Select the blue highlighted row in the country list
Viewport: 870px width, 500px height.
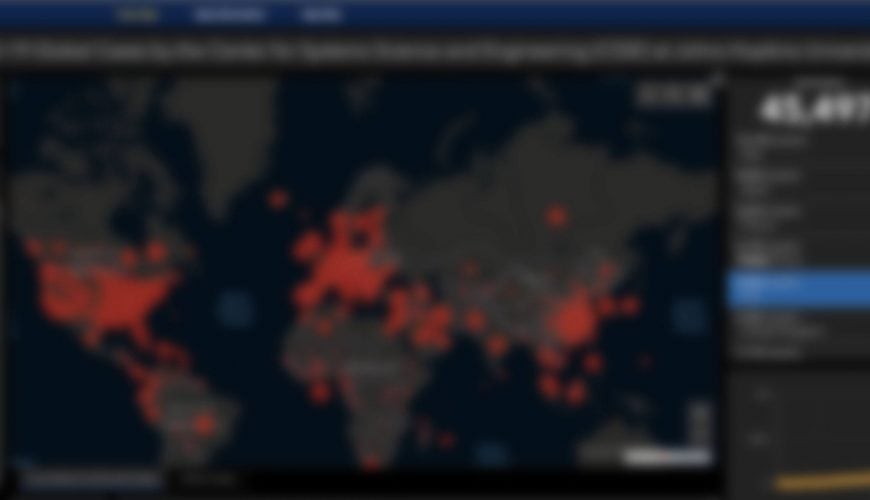pos(800,287)
